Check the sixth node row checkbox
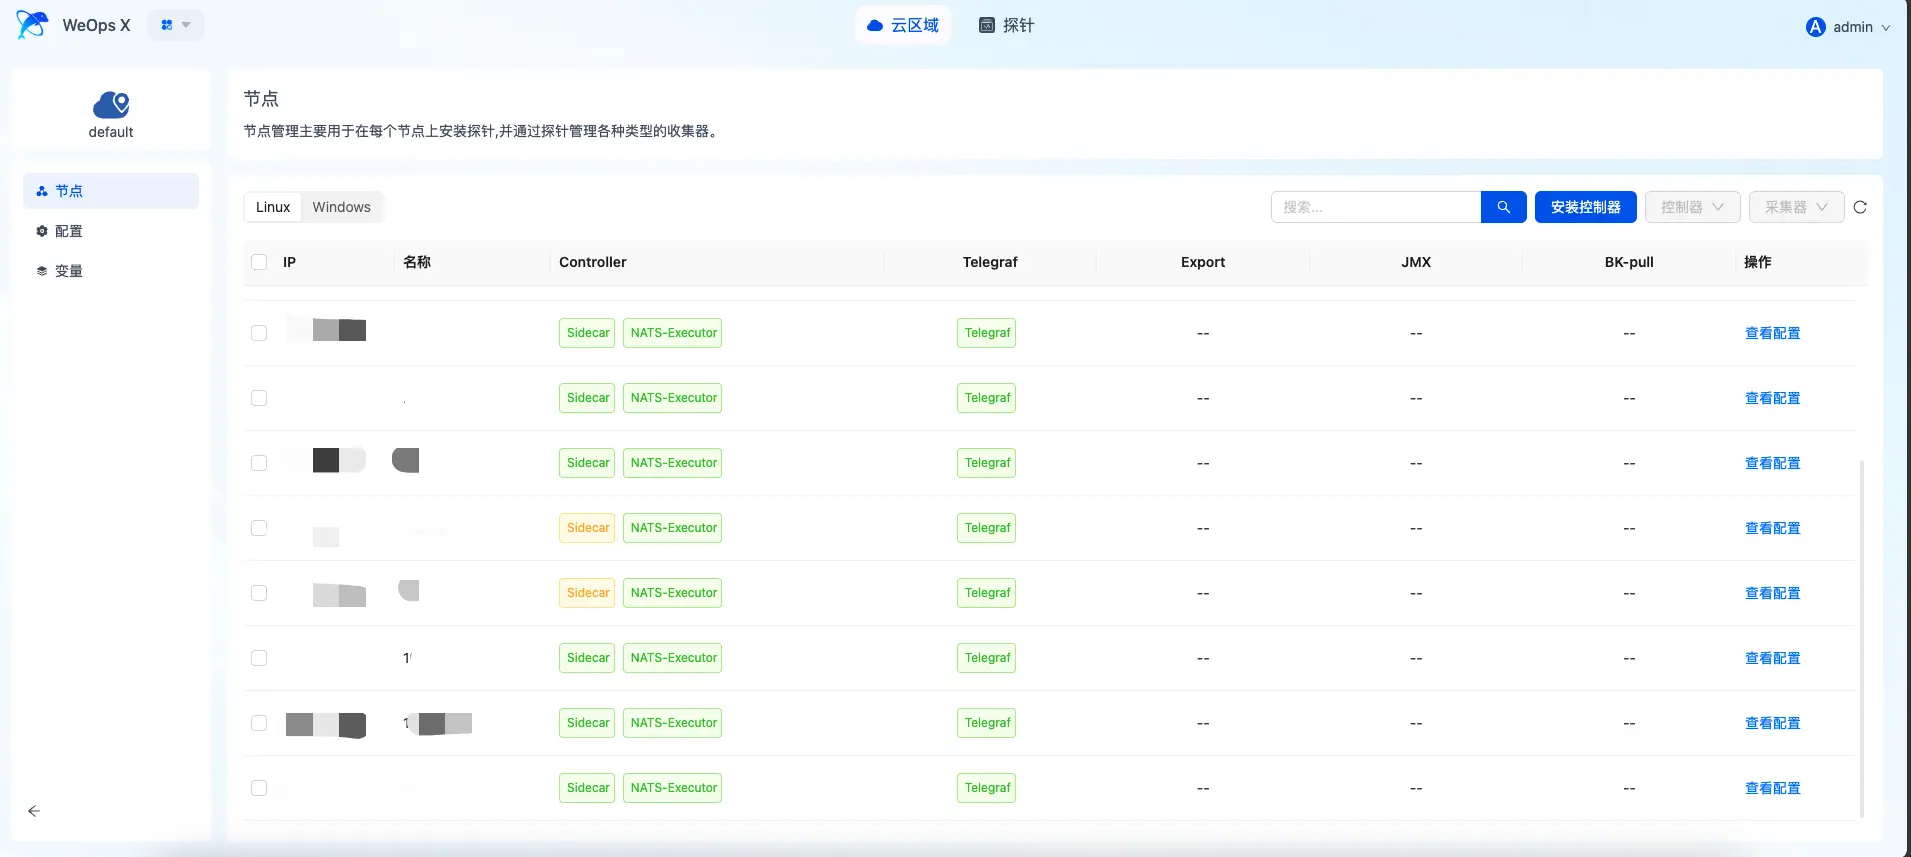This screenshot has width=1911, height=857. [259, 658]
